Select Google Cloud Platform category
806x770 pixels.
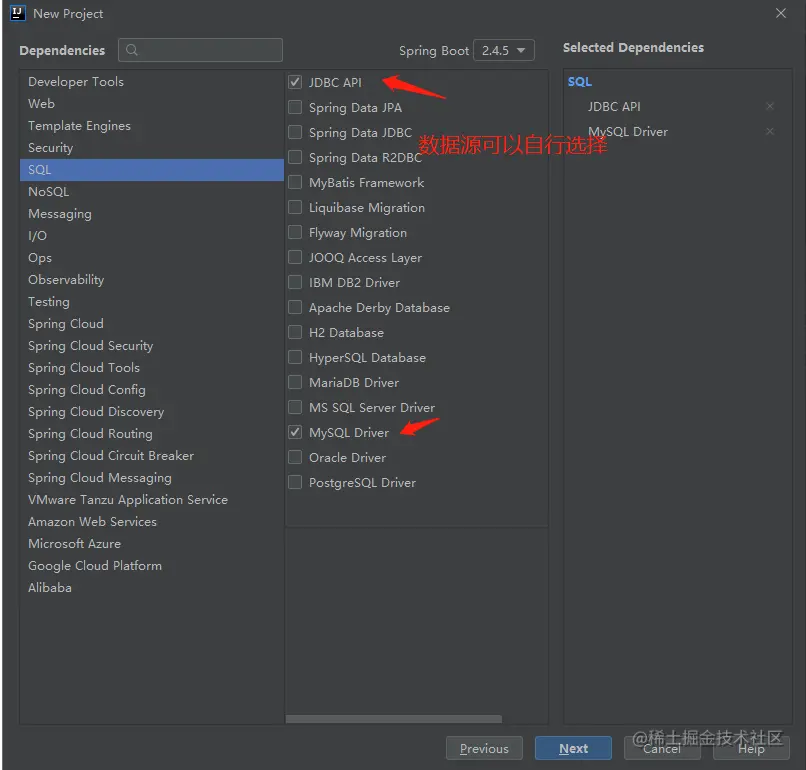coord(152,566)
